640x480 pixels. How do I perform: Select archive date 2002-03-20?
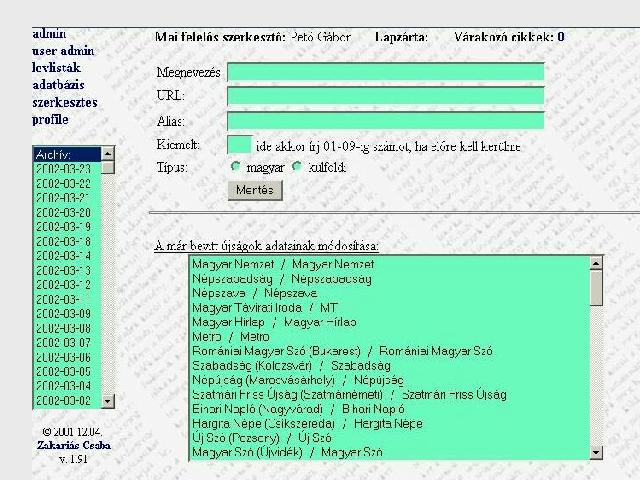pyautogui.click(x=67, y=213)
